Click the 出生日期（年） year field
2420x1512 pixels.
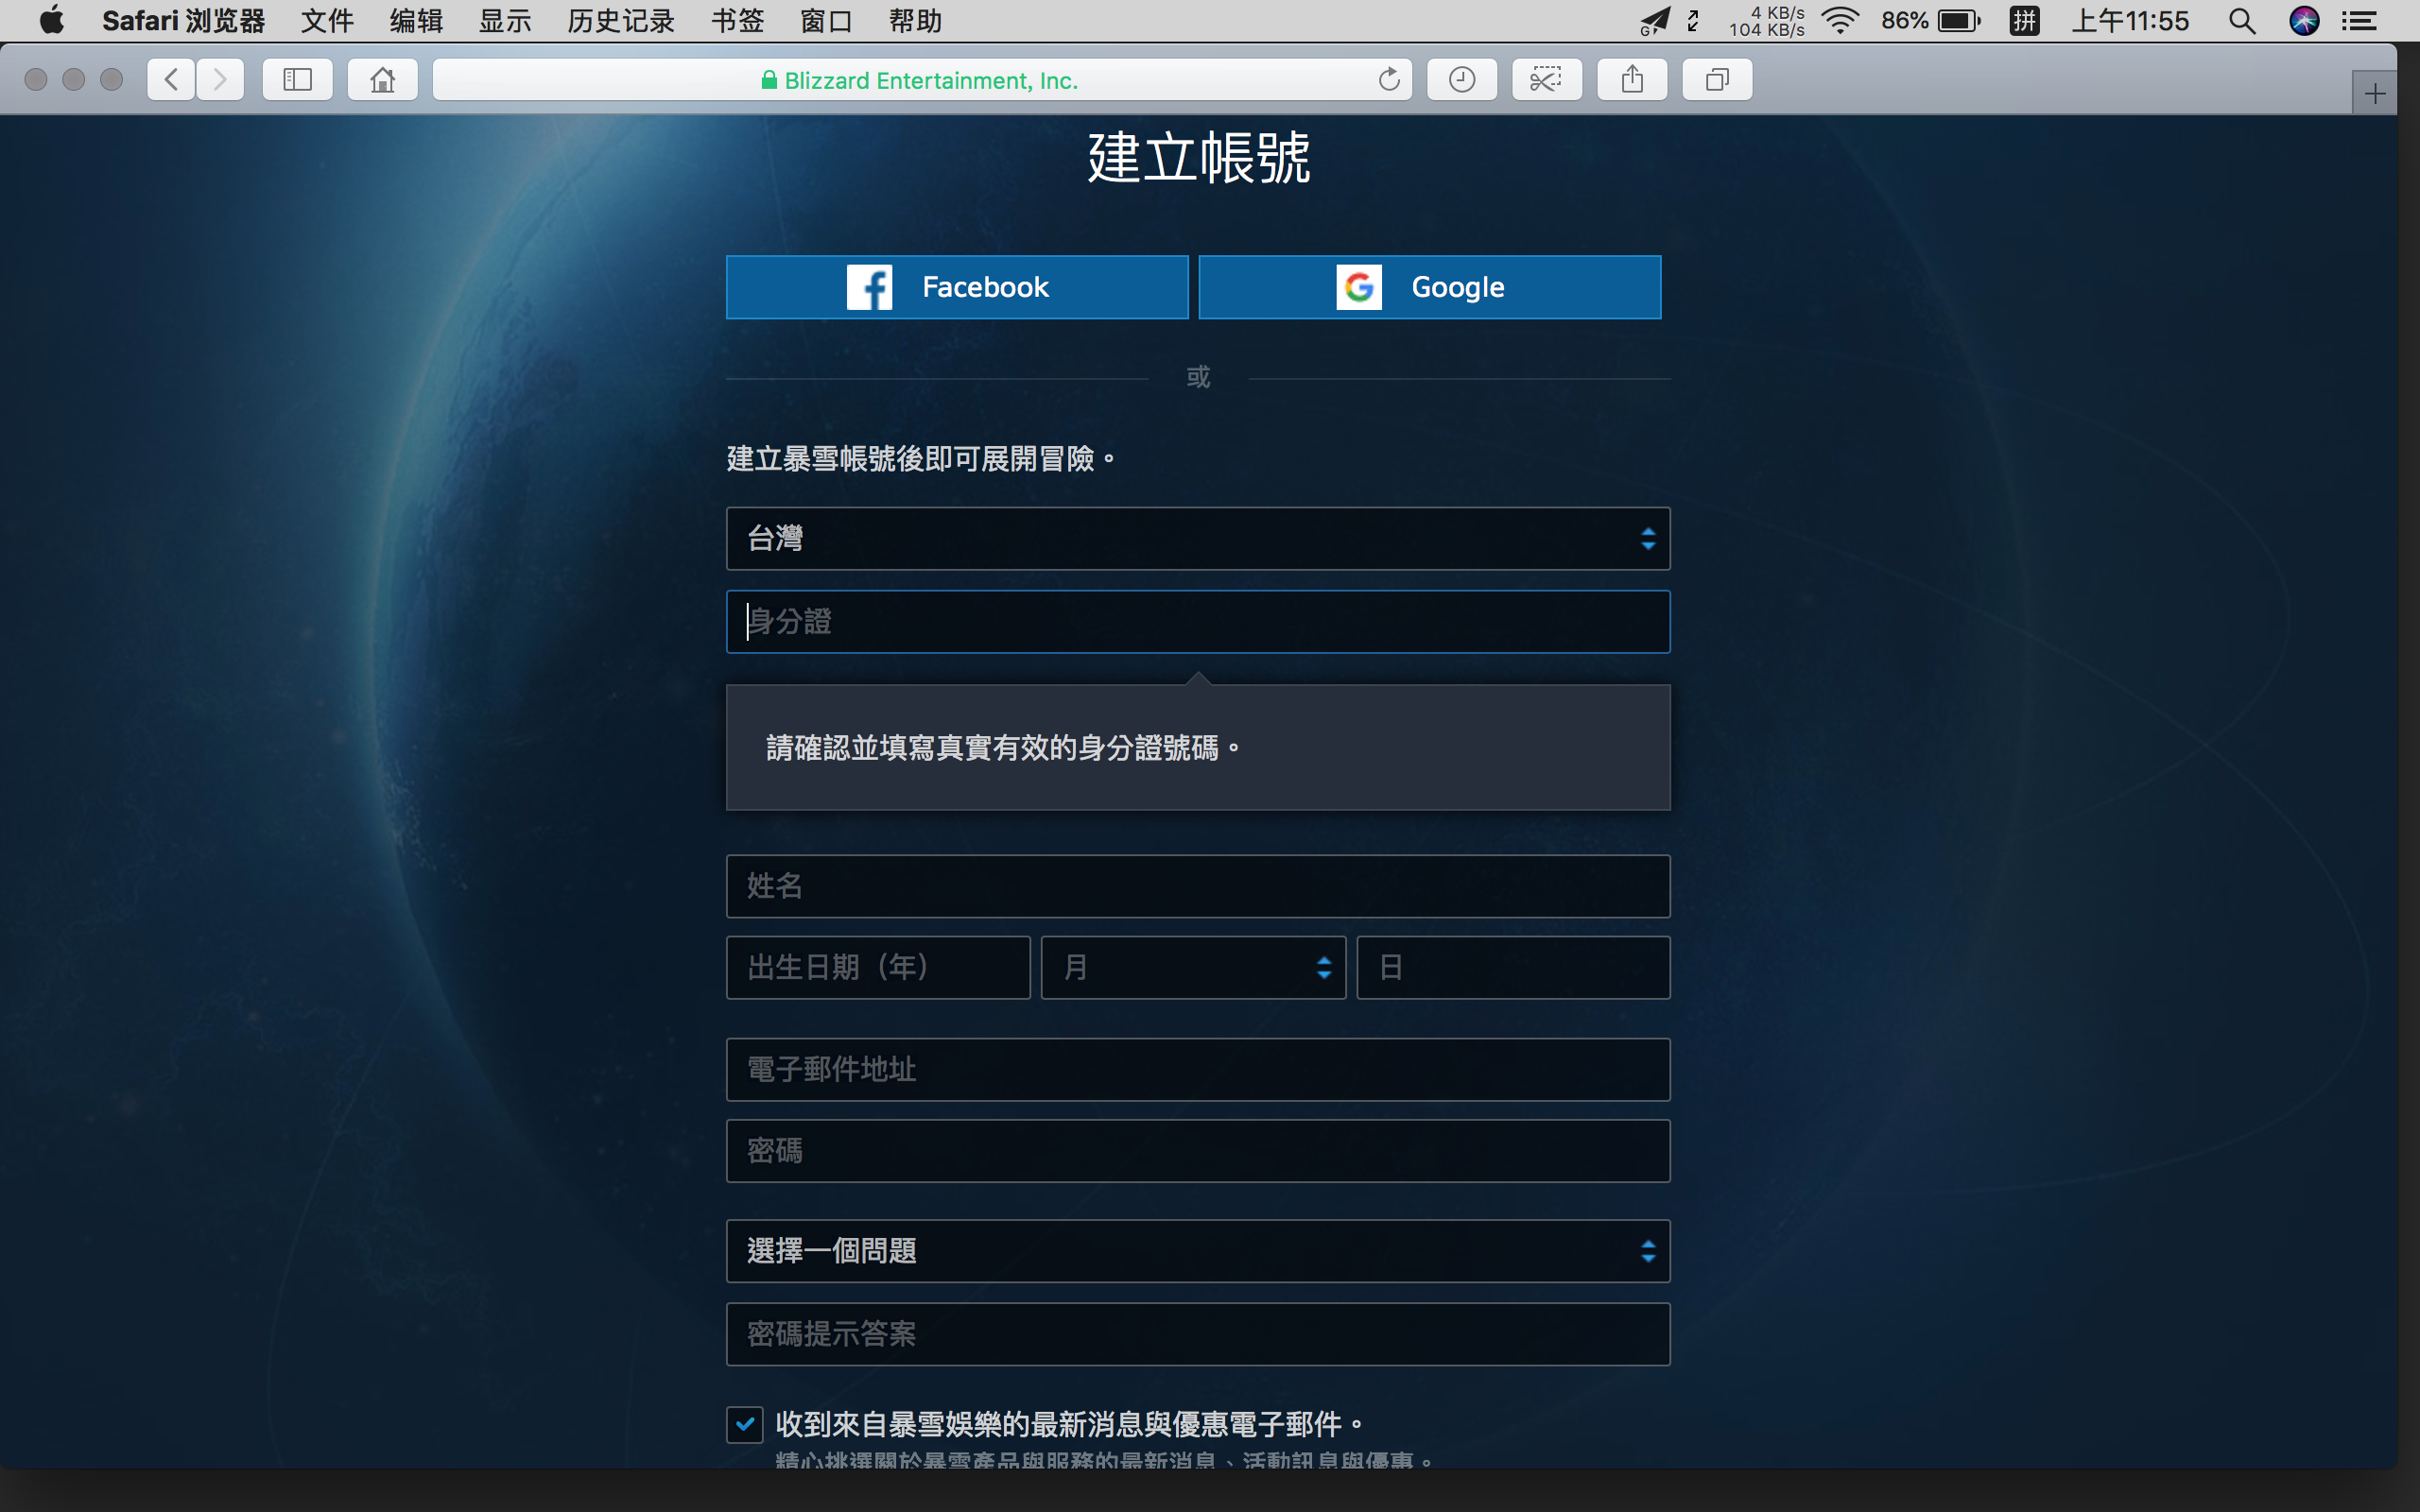click(878, 967)
